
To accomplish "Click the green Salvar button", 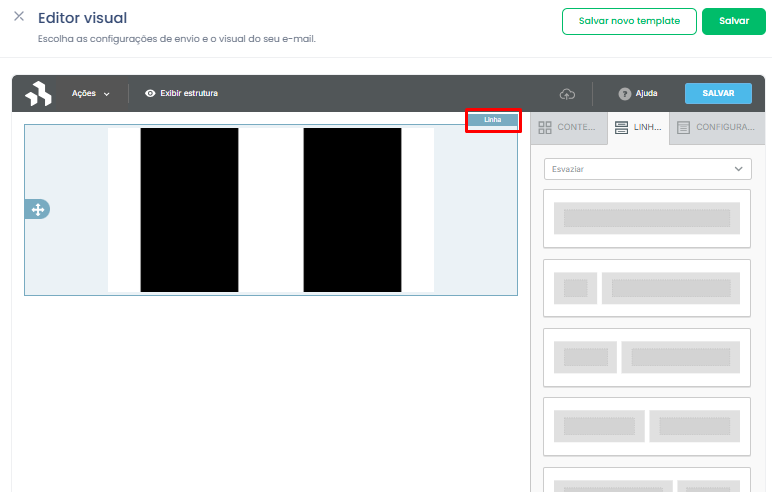I will point(734,21).
